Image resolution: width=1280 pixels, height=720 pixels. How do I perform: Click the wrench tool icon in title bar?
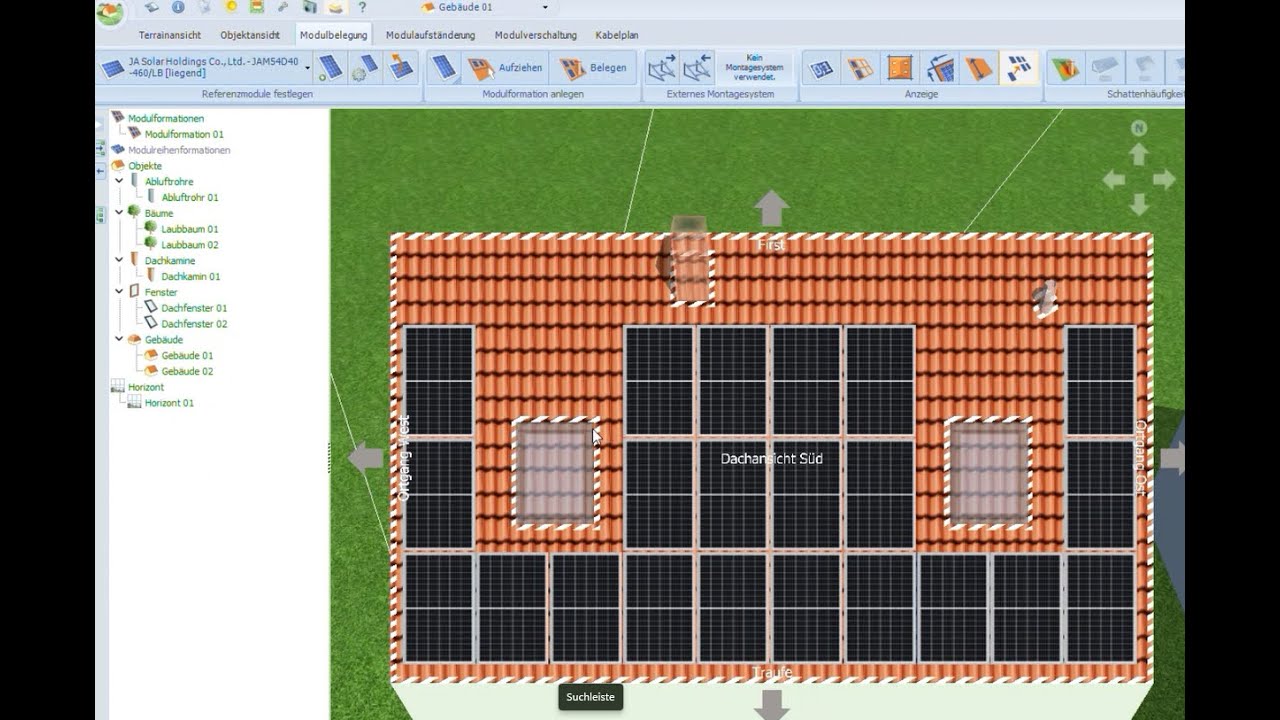(284, 7)
